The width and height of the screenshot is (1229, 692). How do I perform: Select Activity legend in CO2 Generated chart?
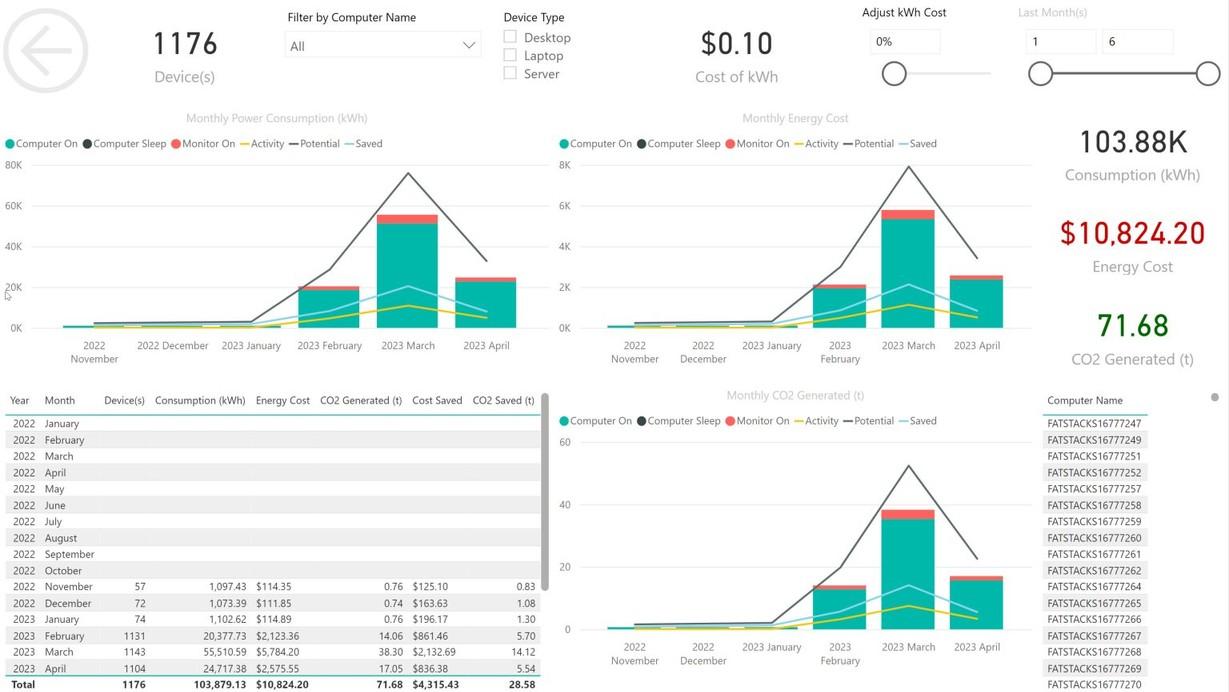tap(816, 421)
